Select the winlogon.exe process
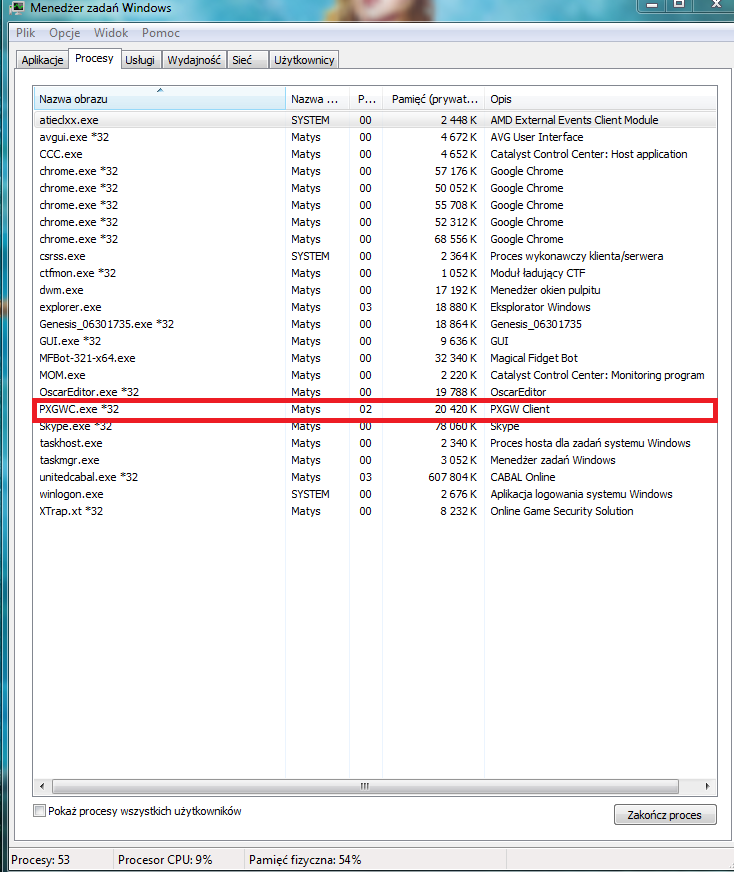Image resolution: width=734 pixels, height=872 pixels. (375, 494)
